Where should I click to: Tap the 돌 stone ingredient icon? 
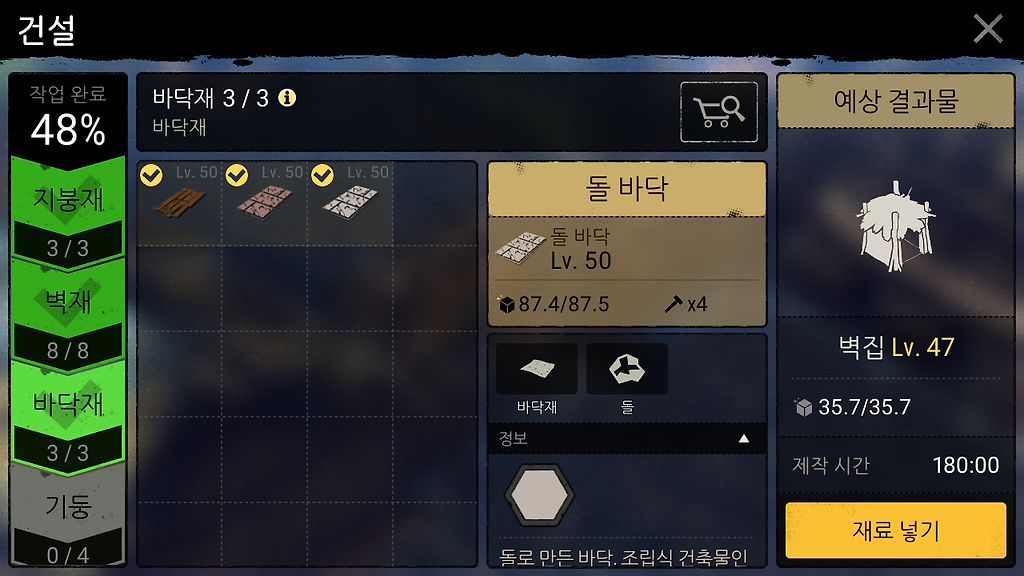(x=627, y=369)
